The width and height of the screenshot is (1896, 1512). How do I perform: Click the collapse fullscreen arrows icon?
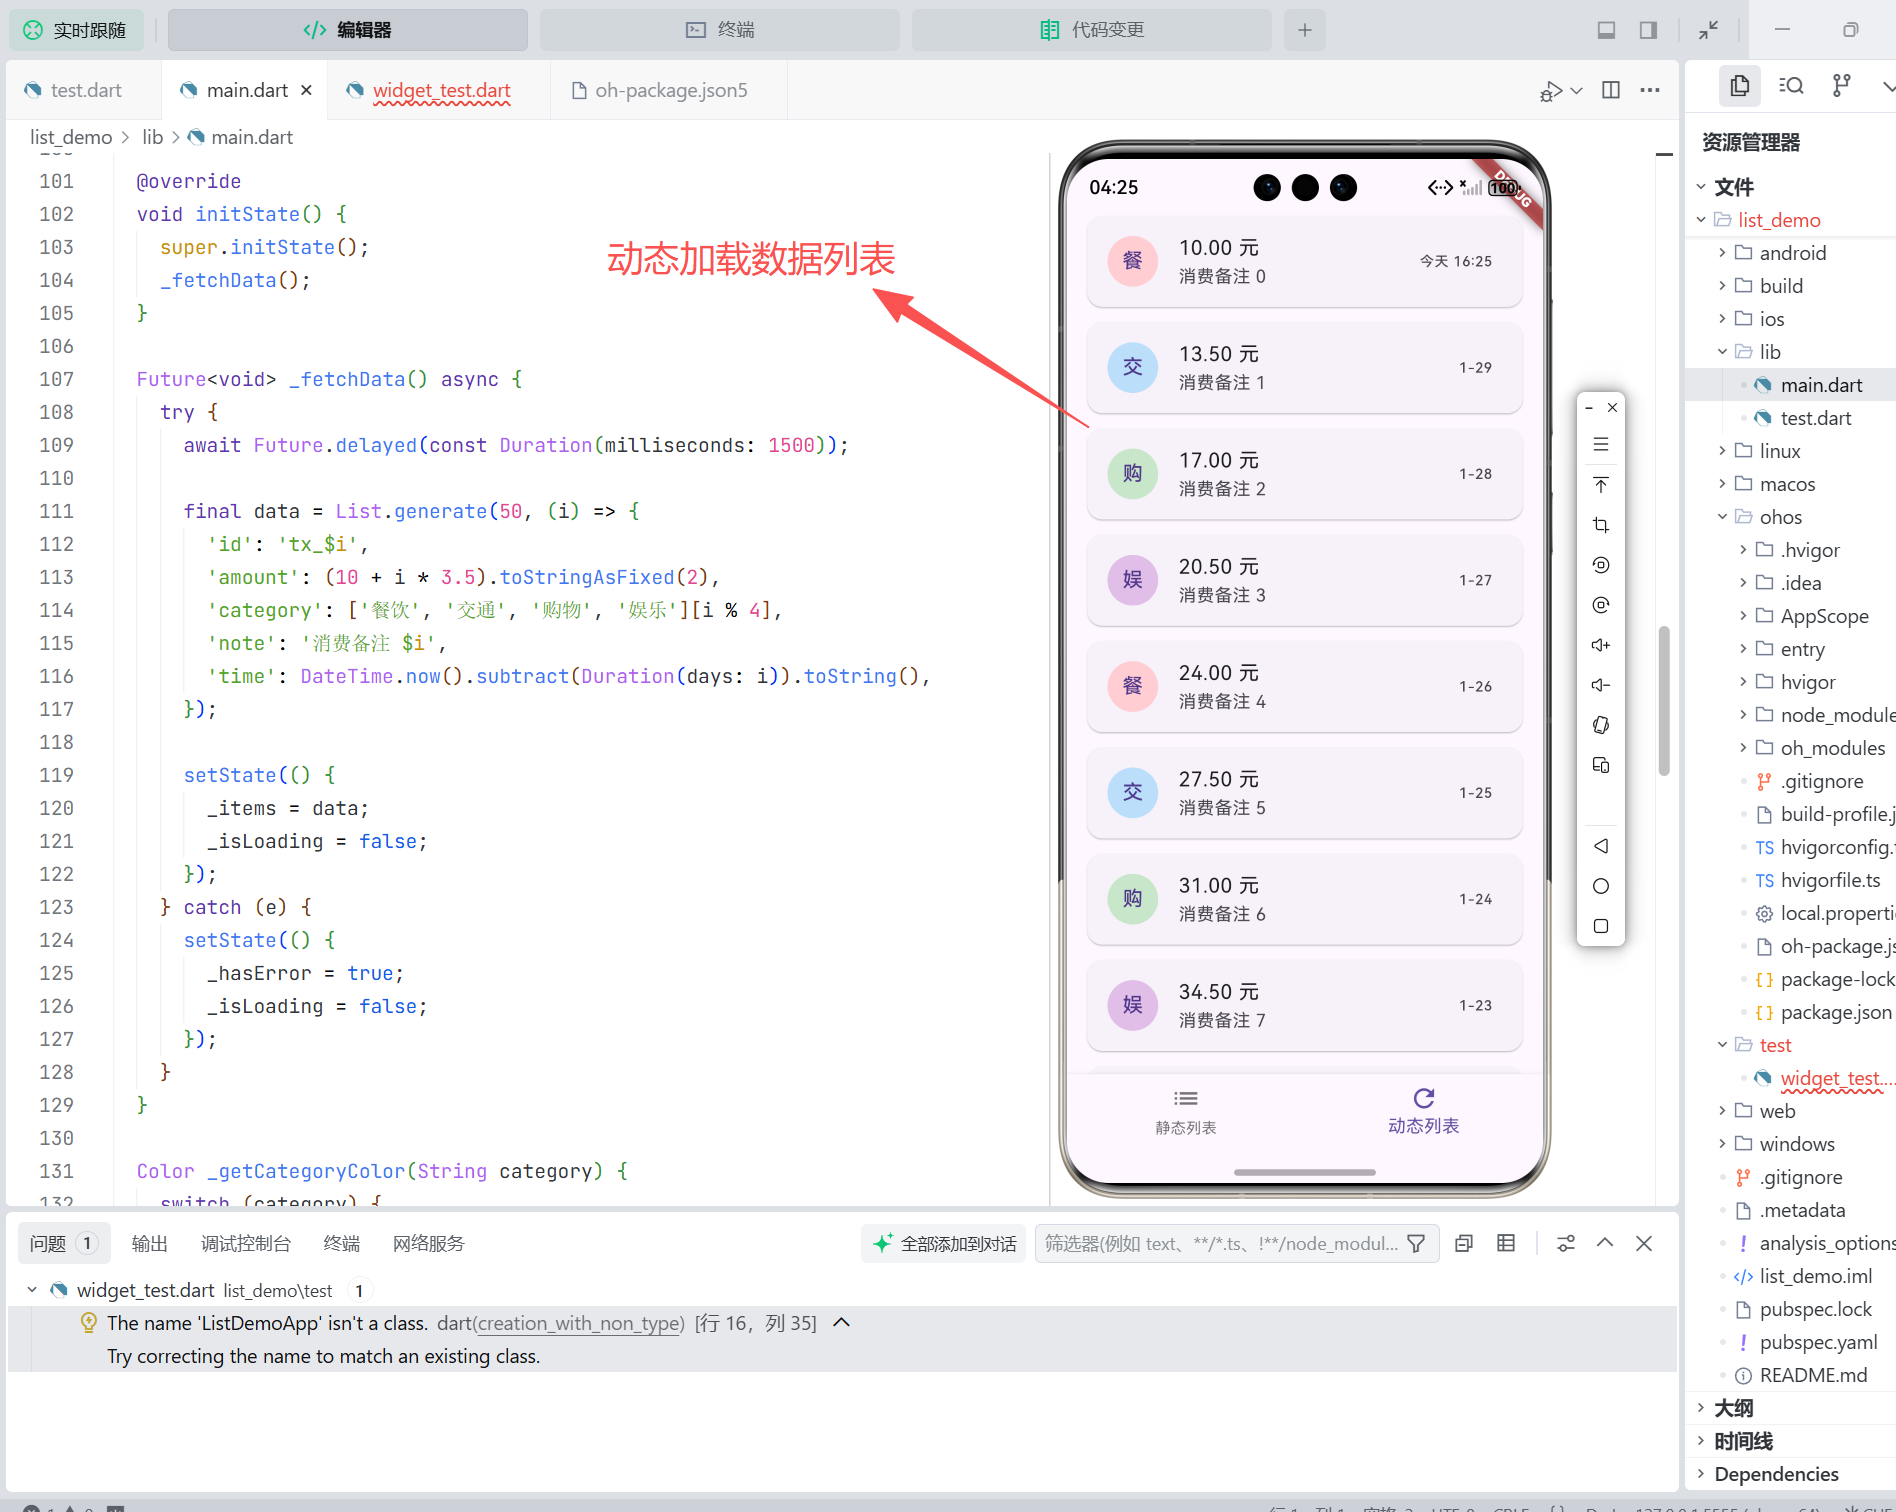pyautogui.click(x=1708, y=30)
